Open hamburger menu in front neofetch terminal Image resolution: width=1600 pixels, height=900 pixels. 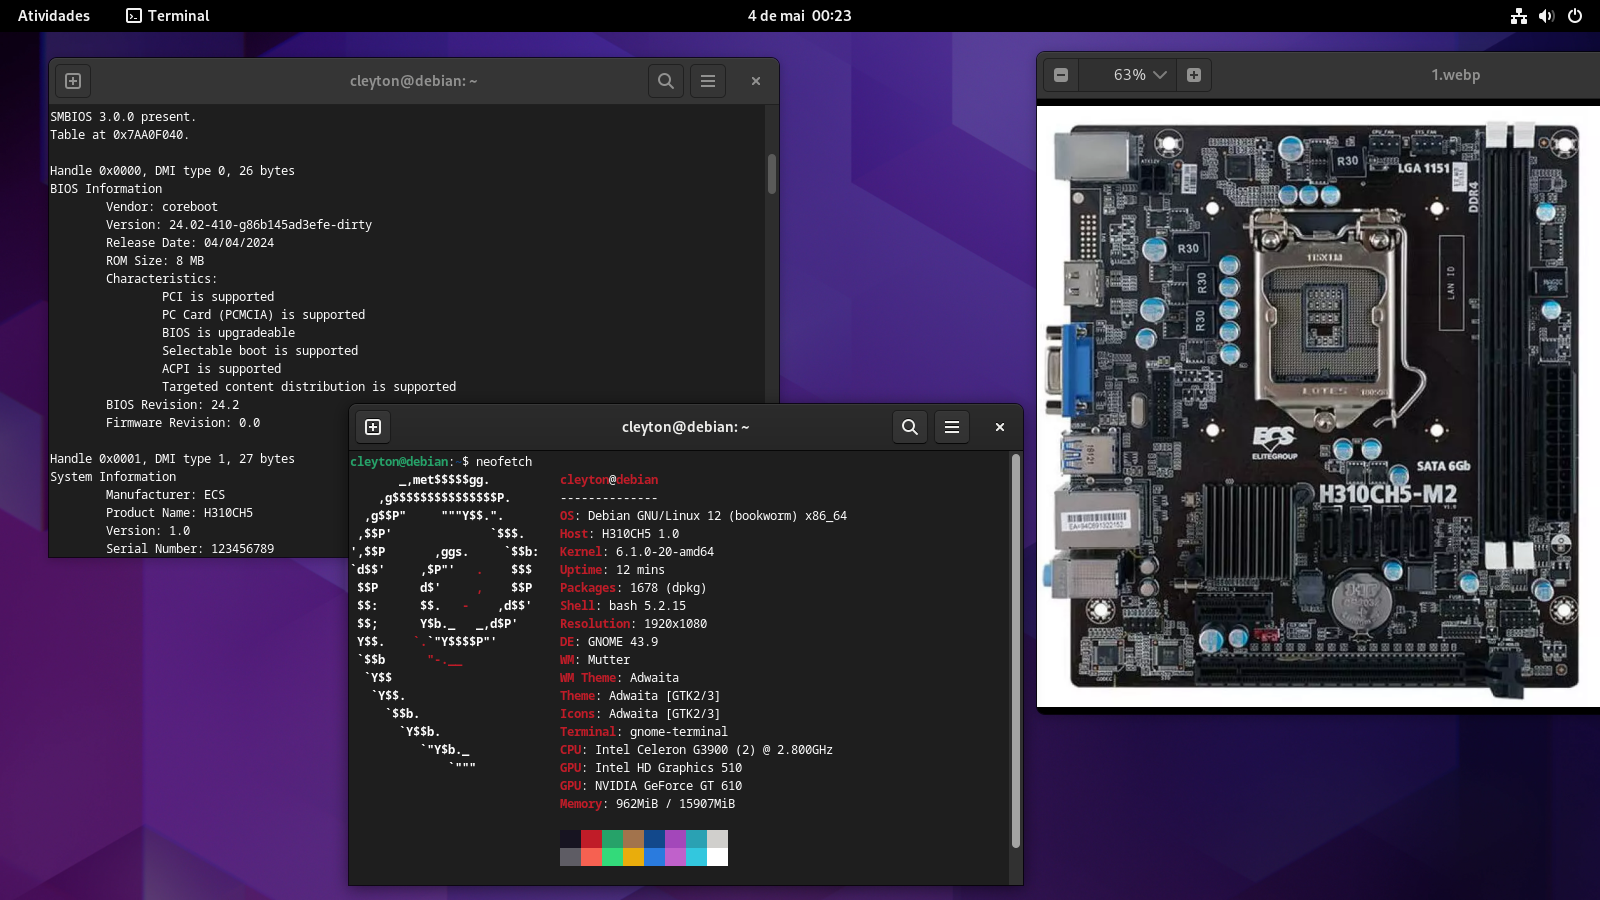point(952,427)
